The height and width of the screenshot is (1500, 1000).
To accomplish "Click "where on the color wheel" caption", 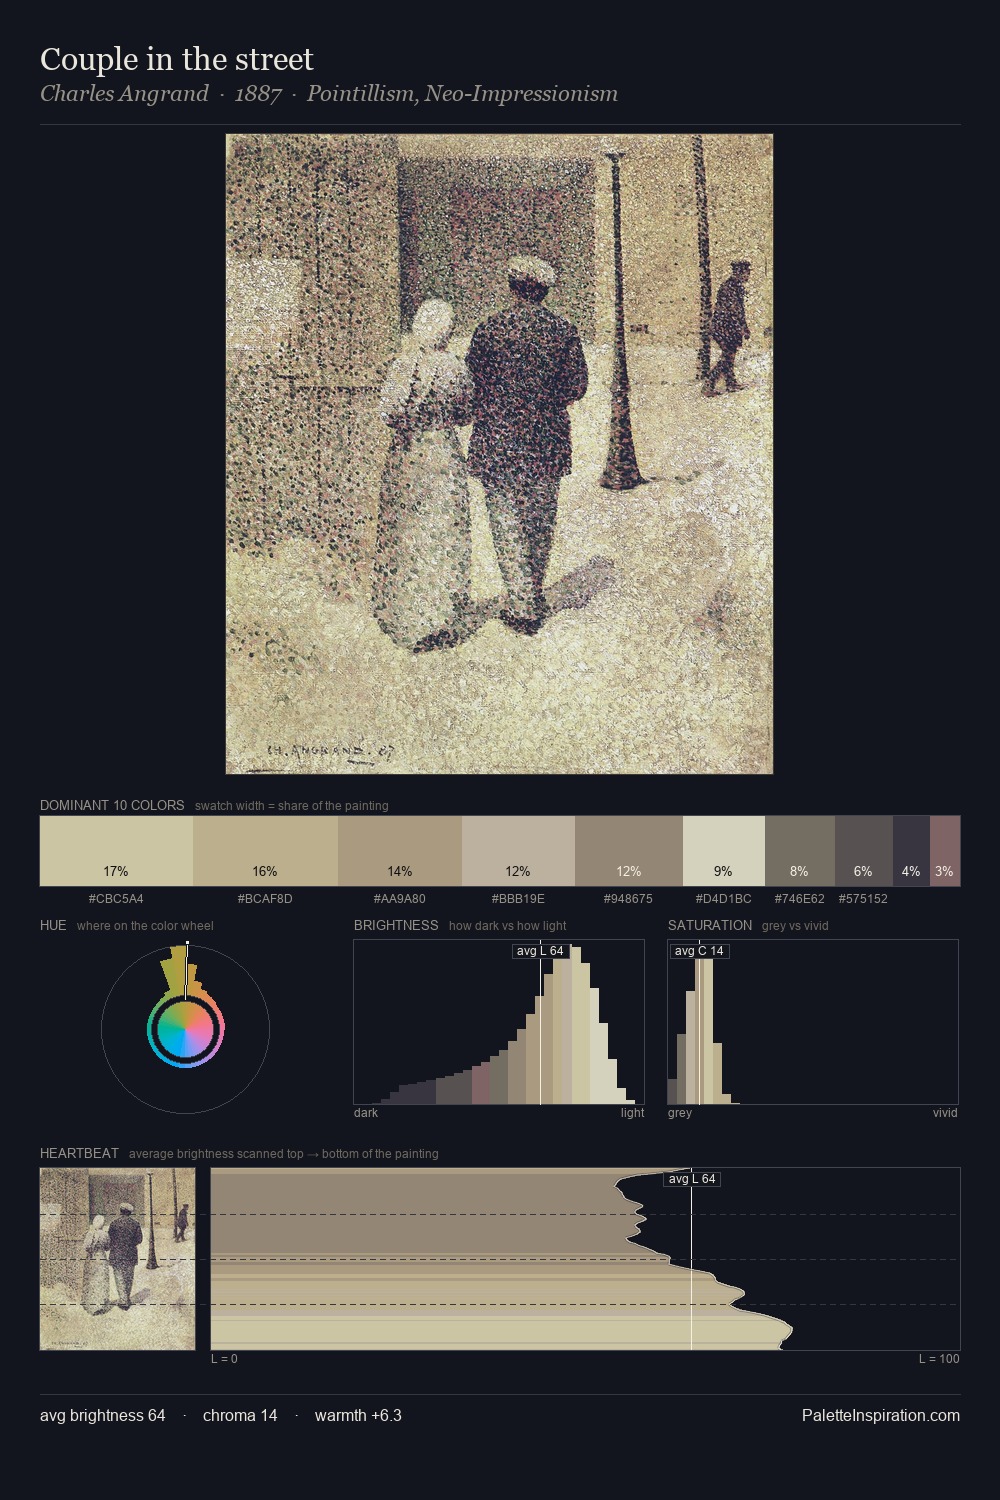I will coord(145,926).
